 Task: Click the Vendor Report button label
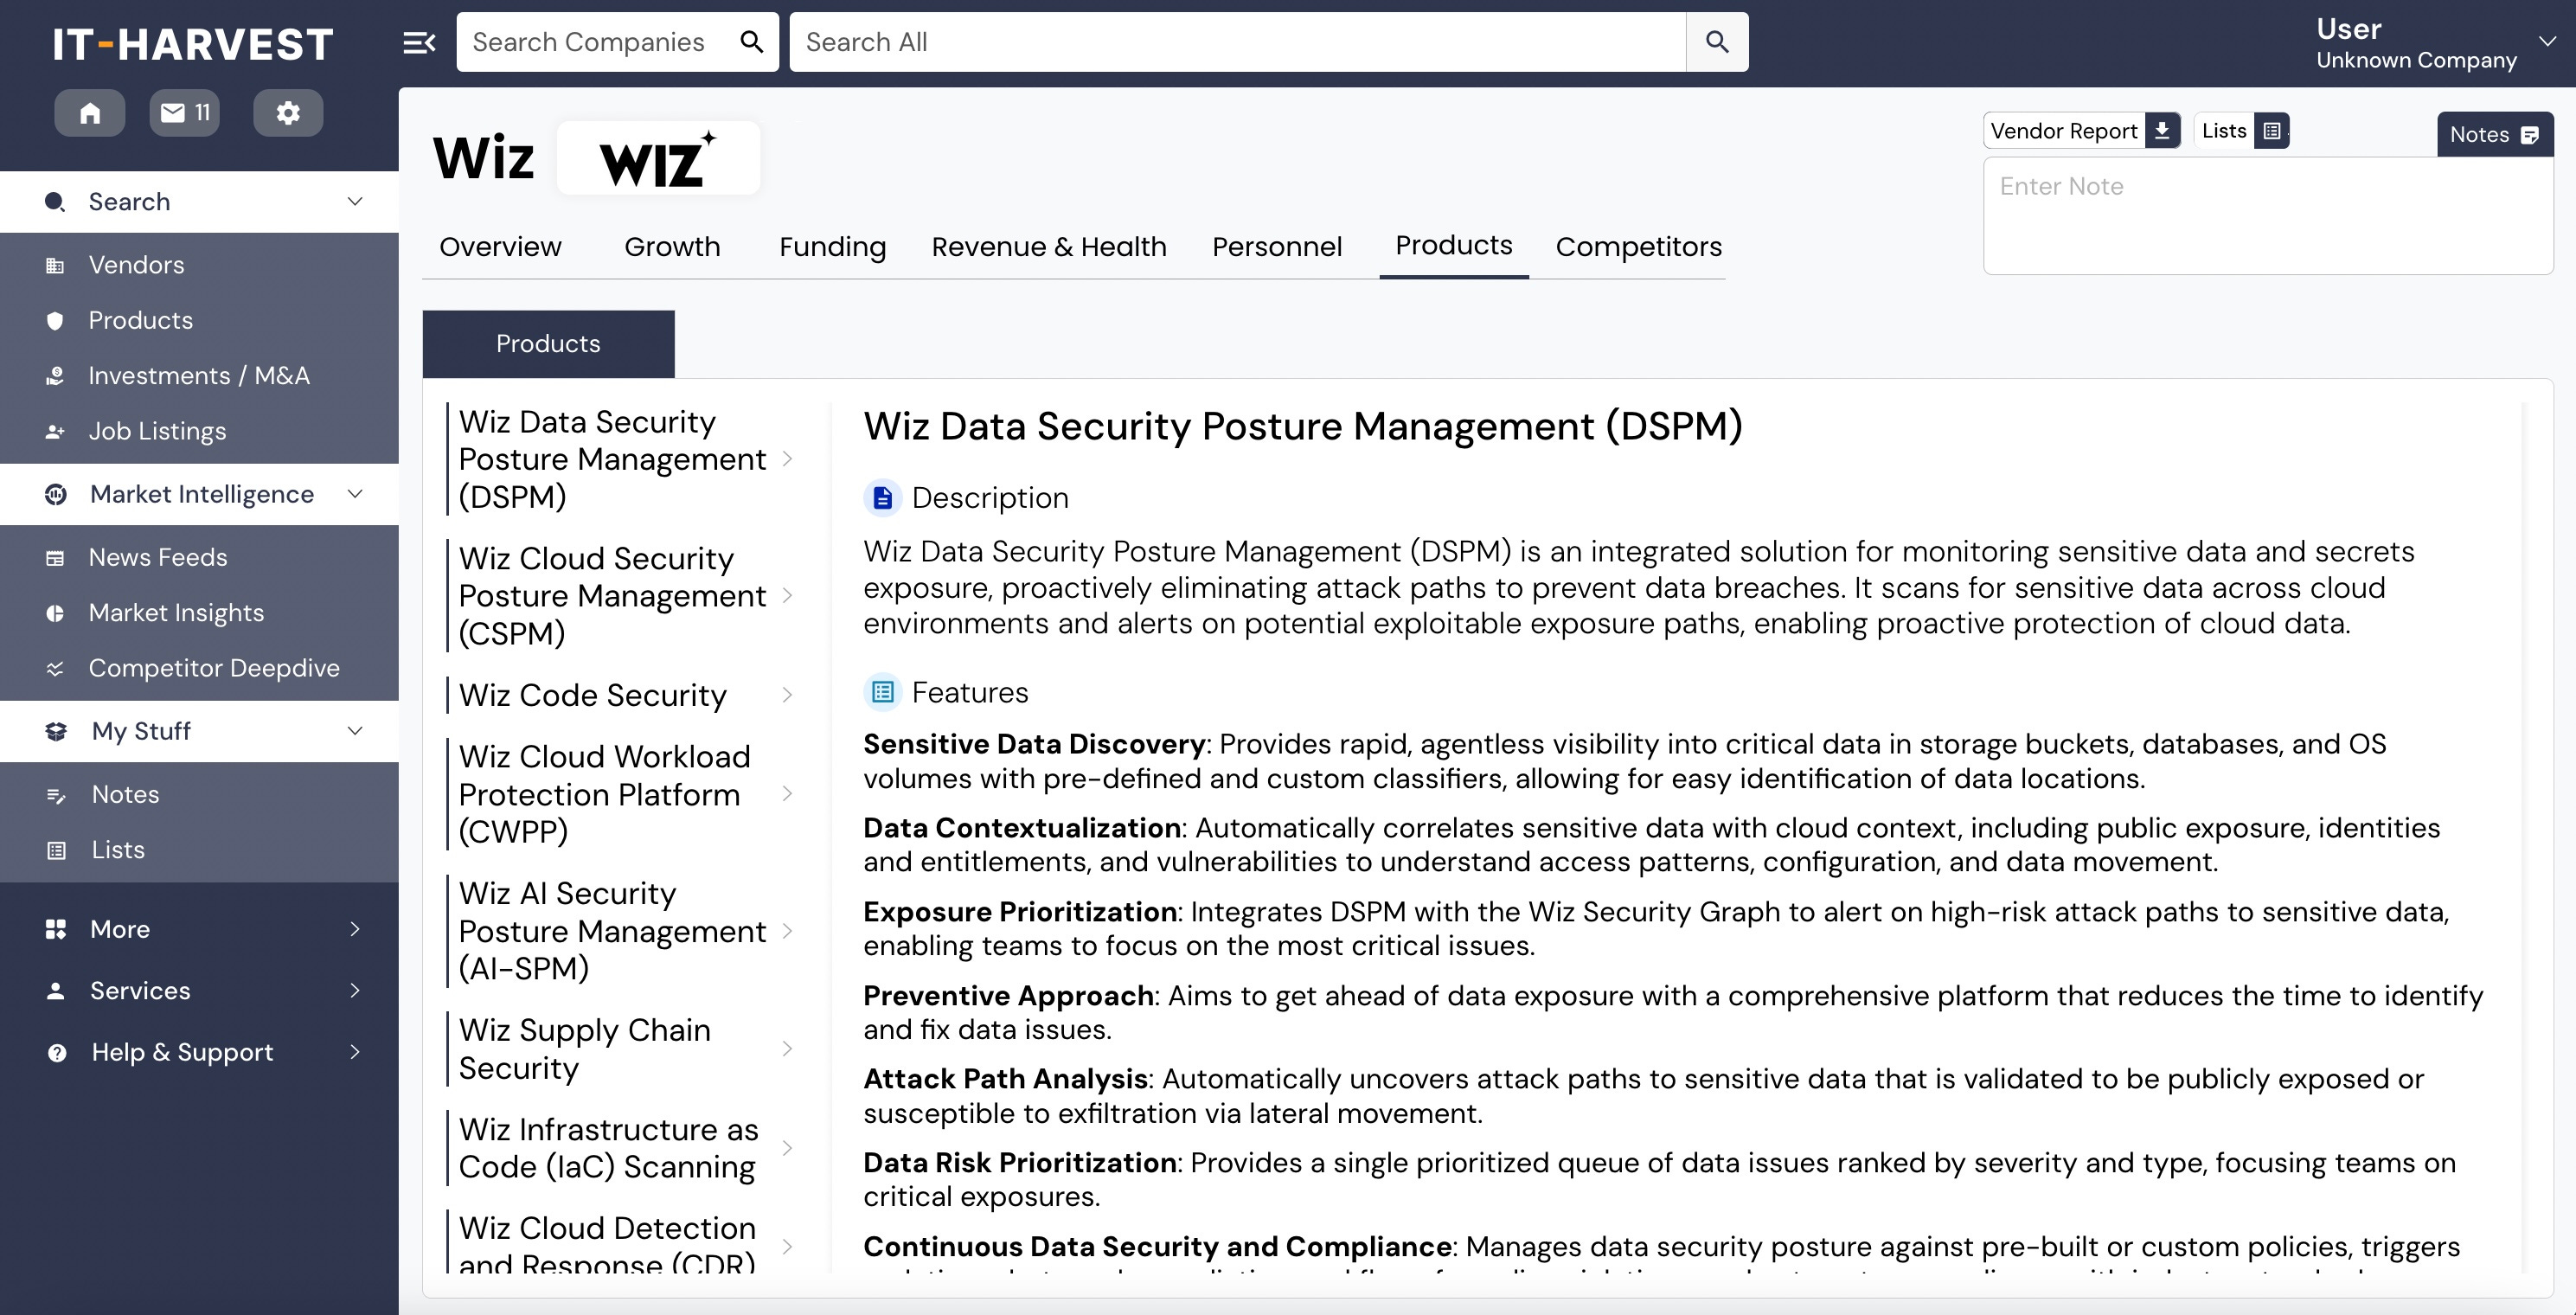tap(2063, 131)
